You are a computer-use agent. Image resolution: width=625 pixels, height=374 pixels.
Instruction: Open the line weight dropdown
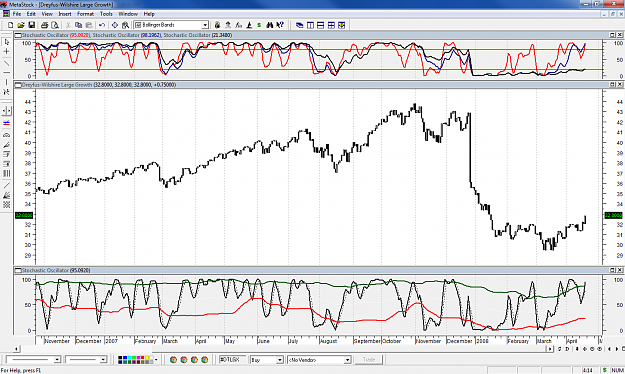pyautogui.click(x=103, y=360)
